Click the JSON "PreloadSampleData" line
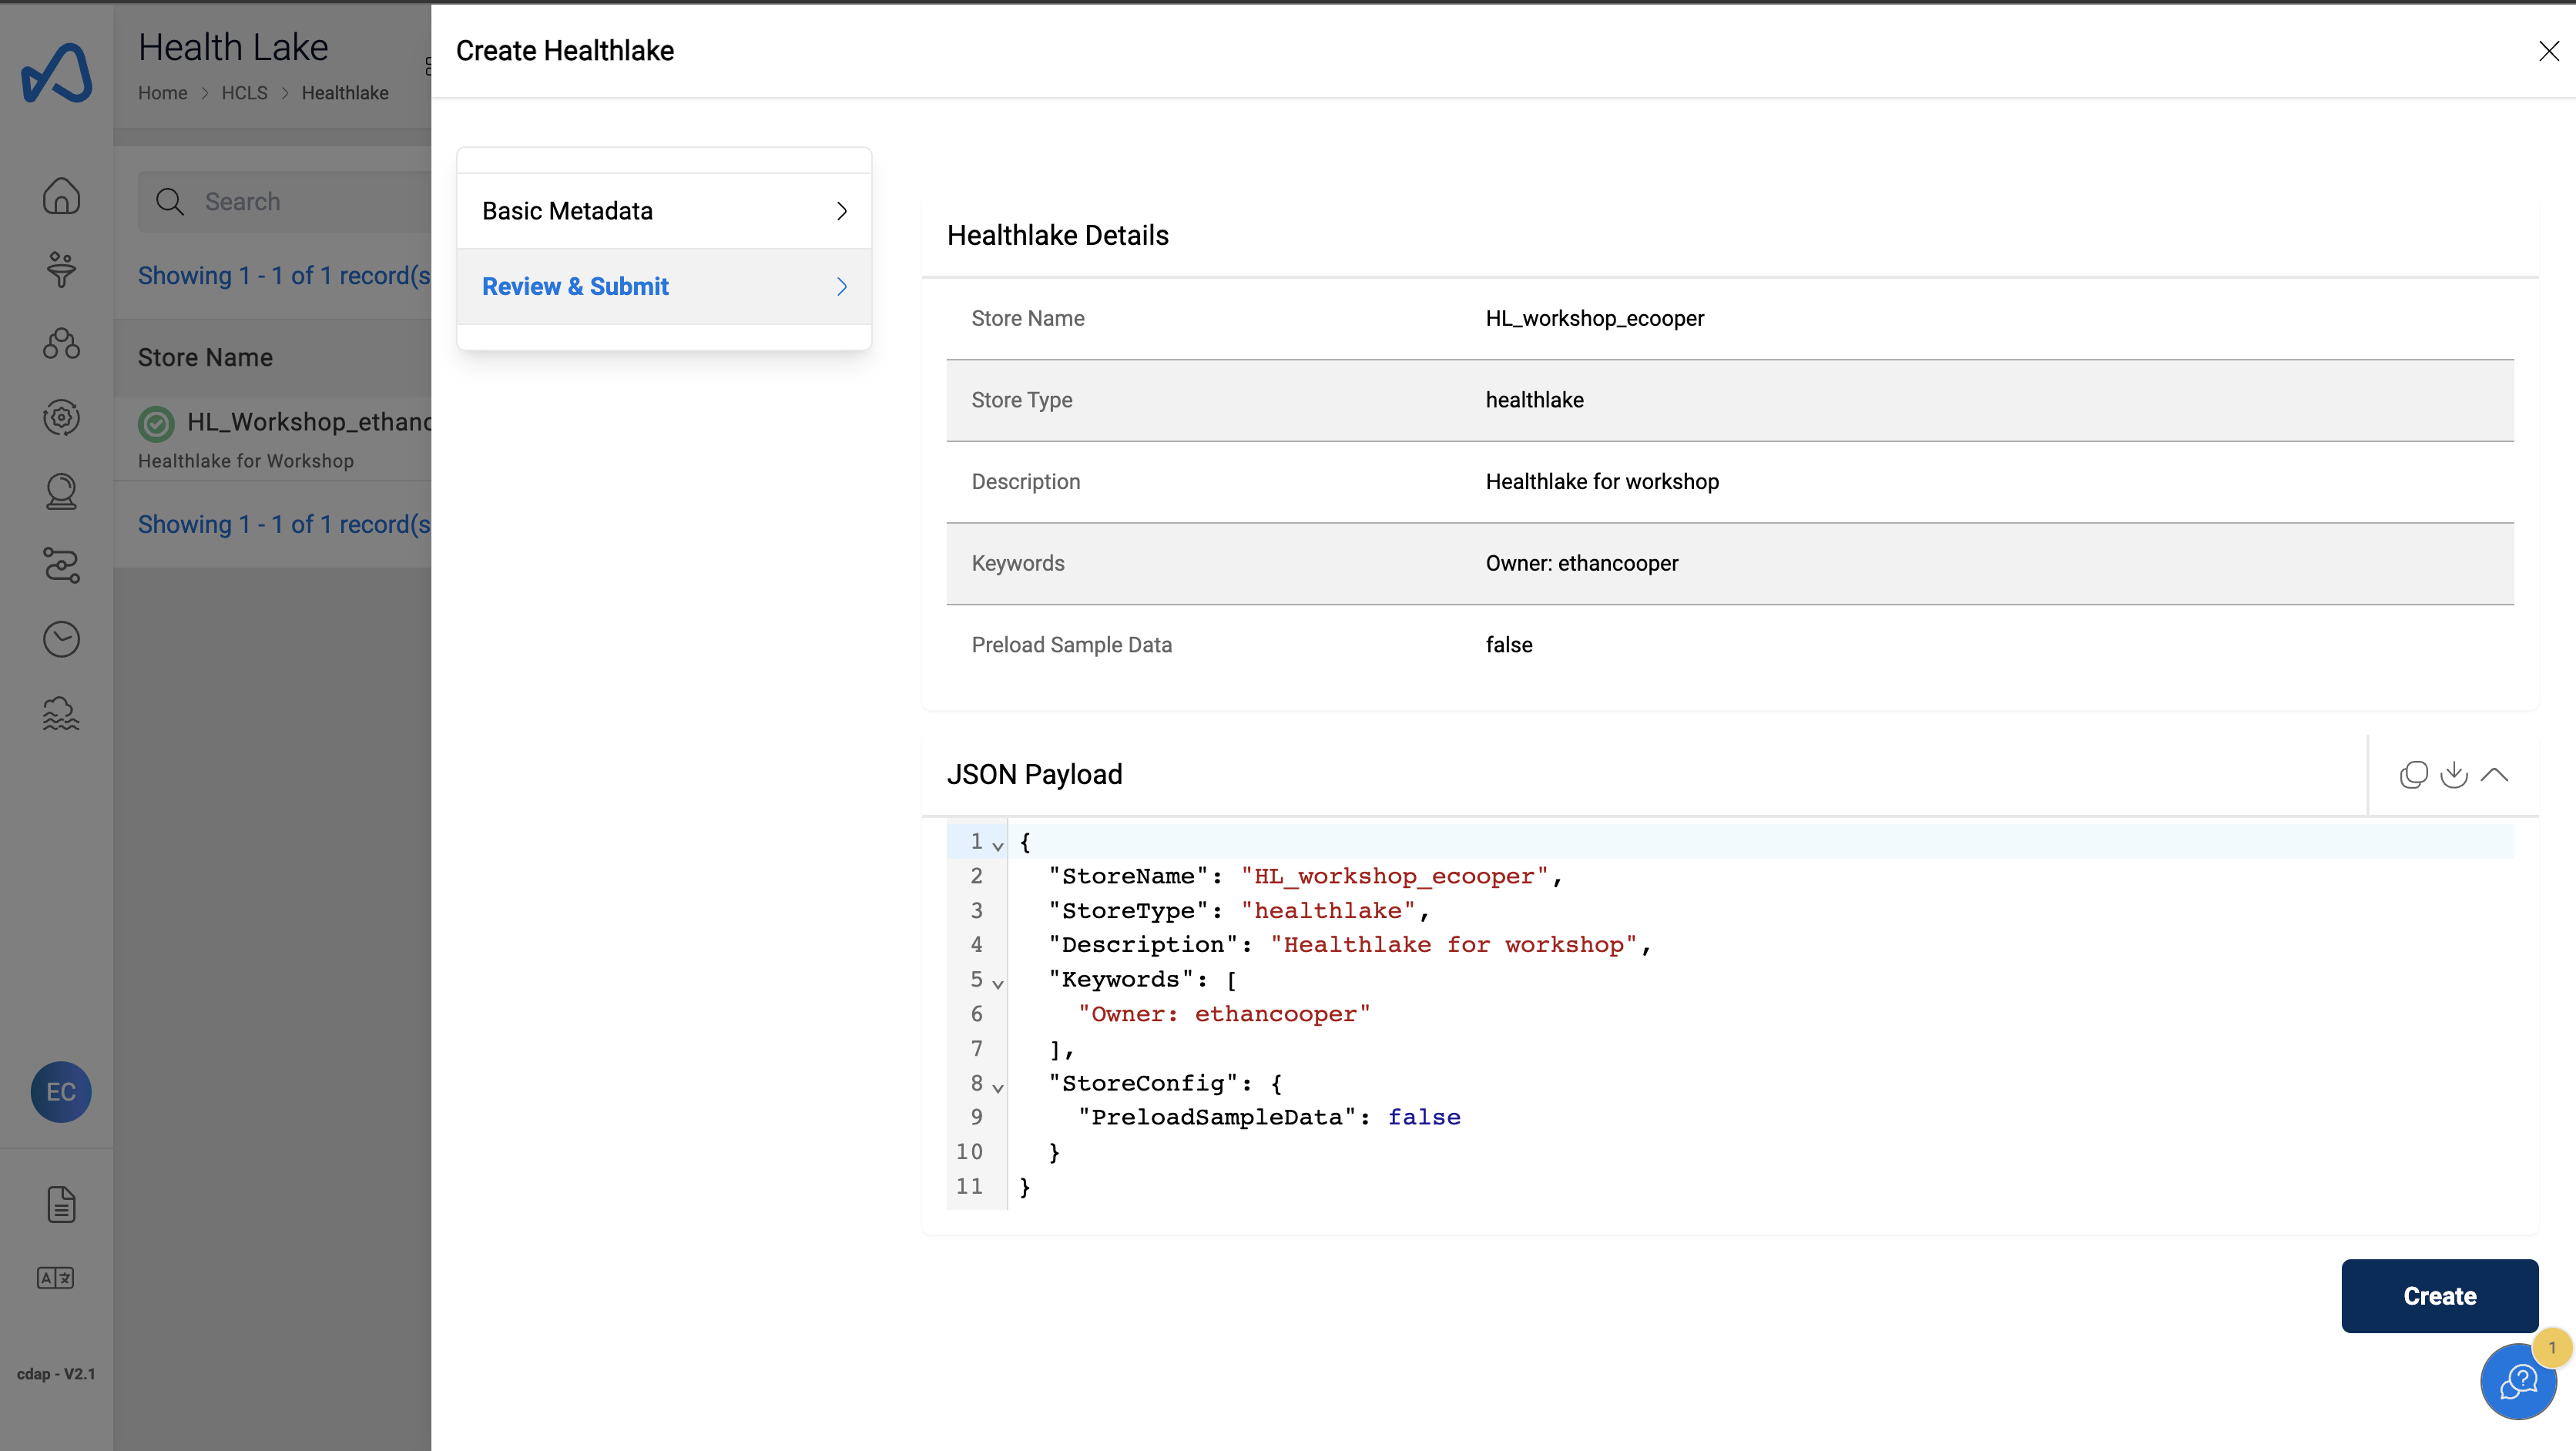The width and height of the screenshot is (2576, 1451). click(x=1269, y=1117)
